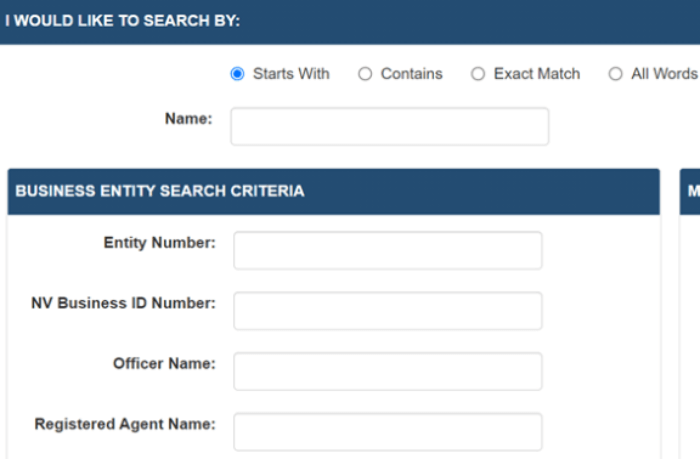Click the 'Registered Agent Name:' label
This screenshot has height=459, width=700.
click(125, 424)
